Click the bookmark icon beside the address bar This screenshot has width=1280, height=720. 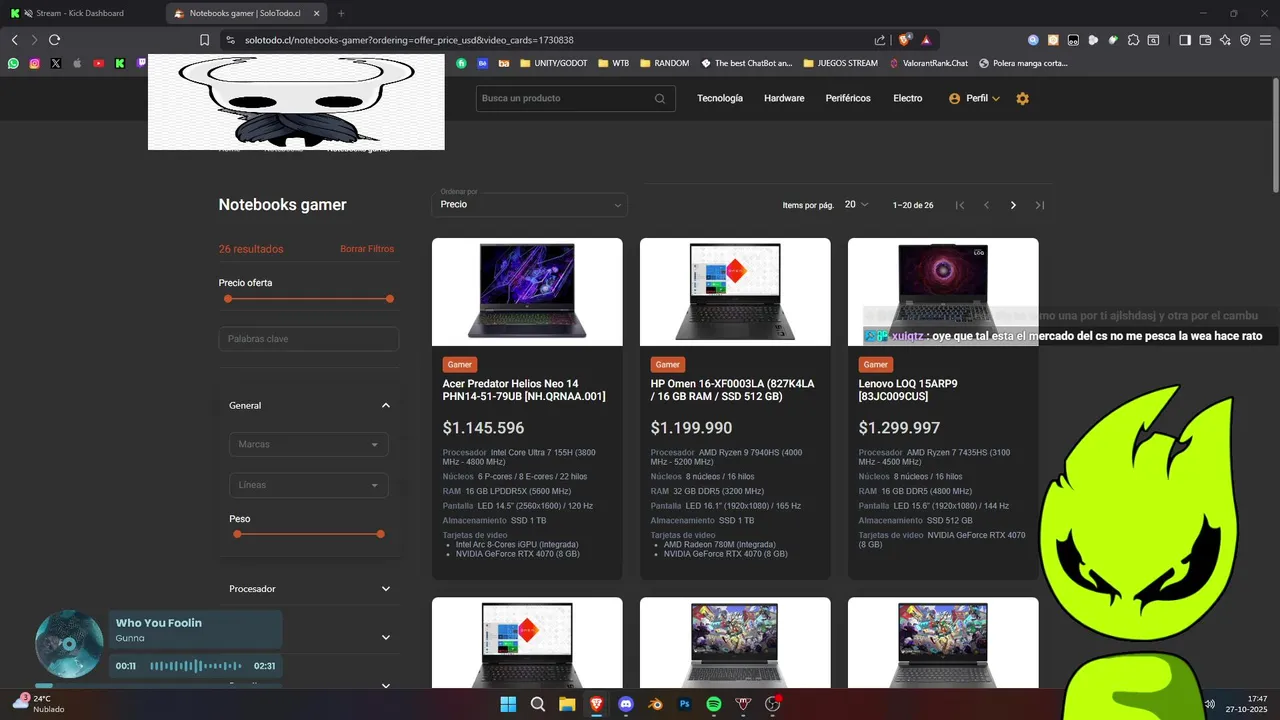204,40
